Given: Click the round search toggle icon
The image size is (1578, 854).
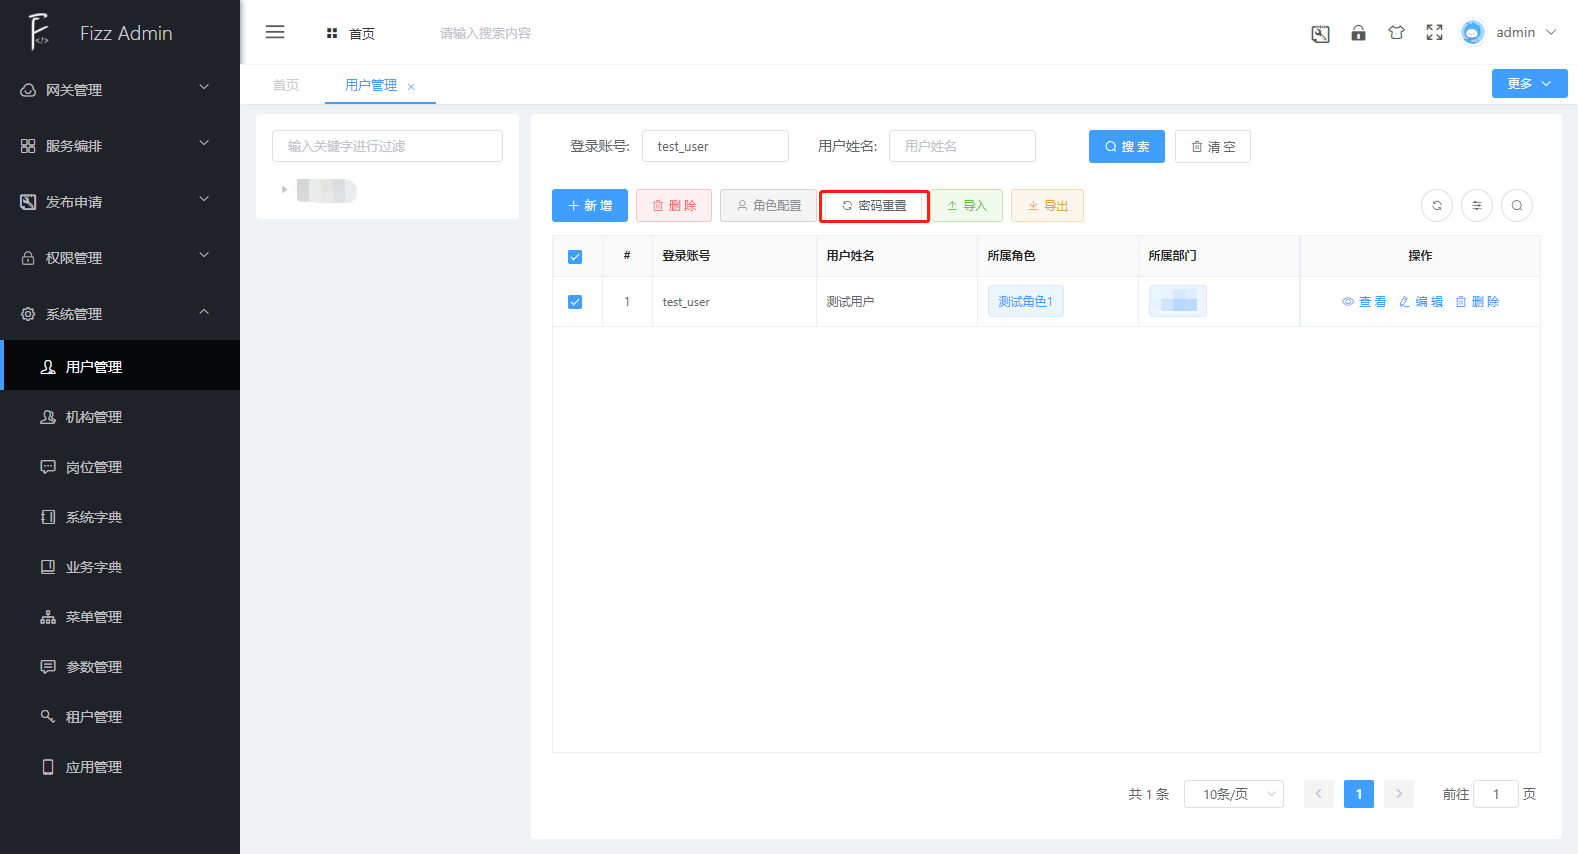Looking at the screenshot, I should click(1517, 206).
